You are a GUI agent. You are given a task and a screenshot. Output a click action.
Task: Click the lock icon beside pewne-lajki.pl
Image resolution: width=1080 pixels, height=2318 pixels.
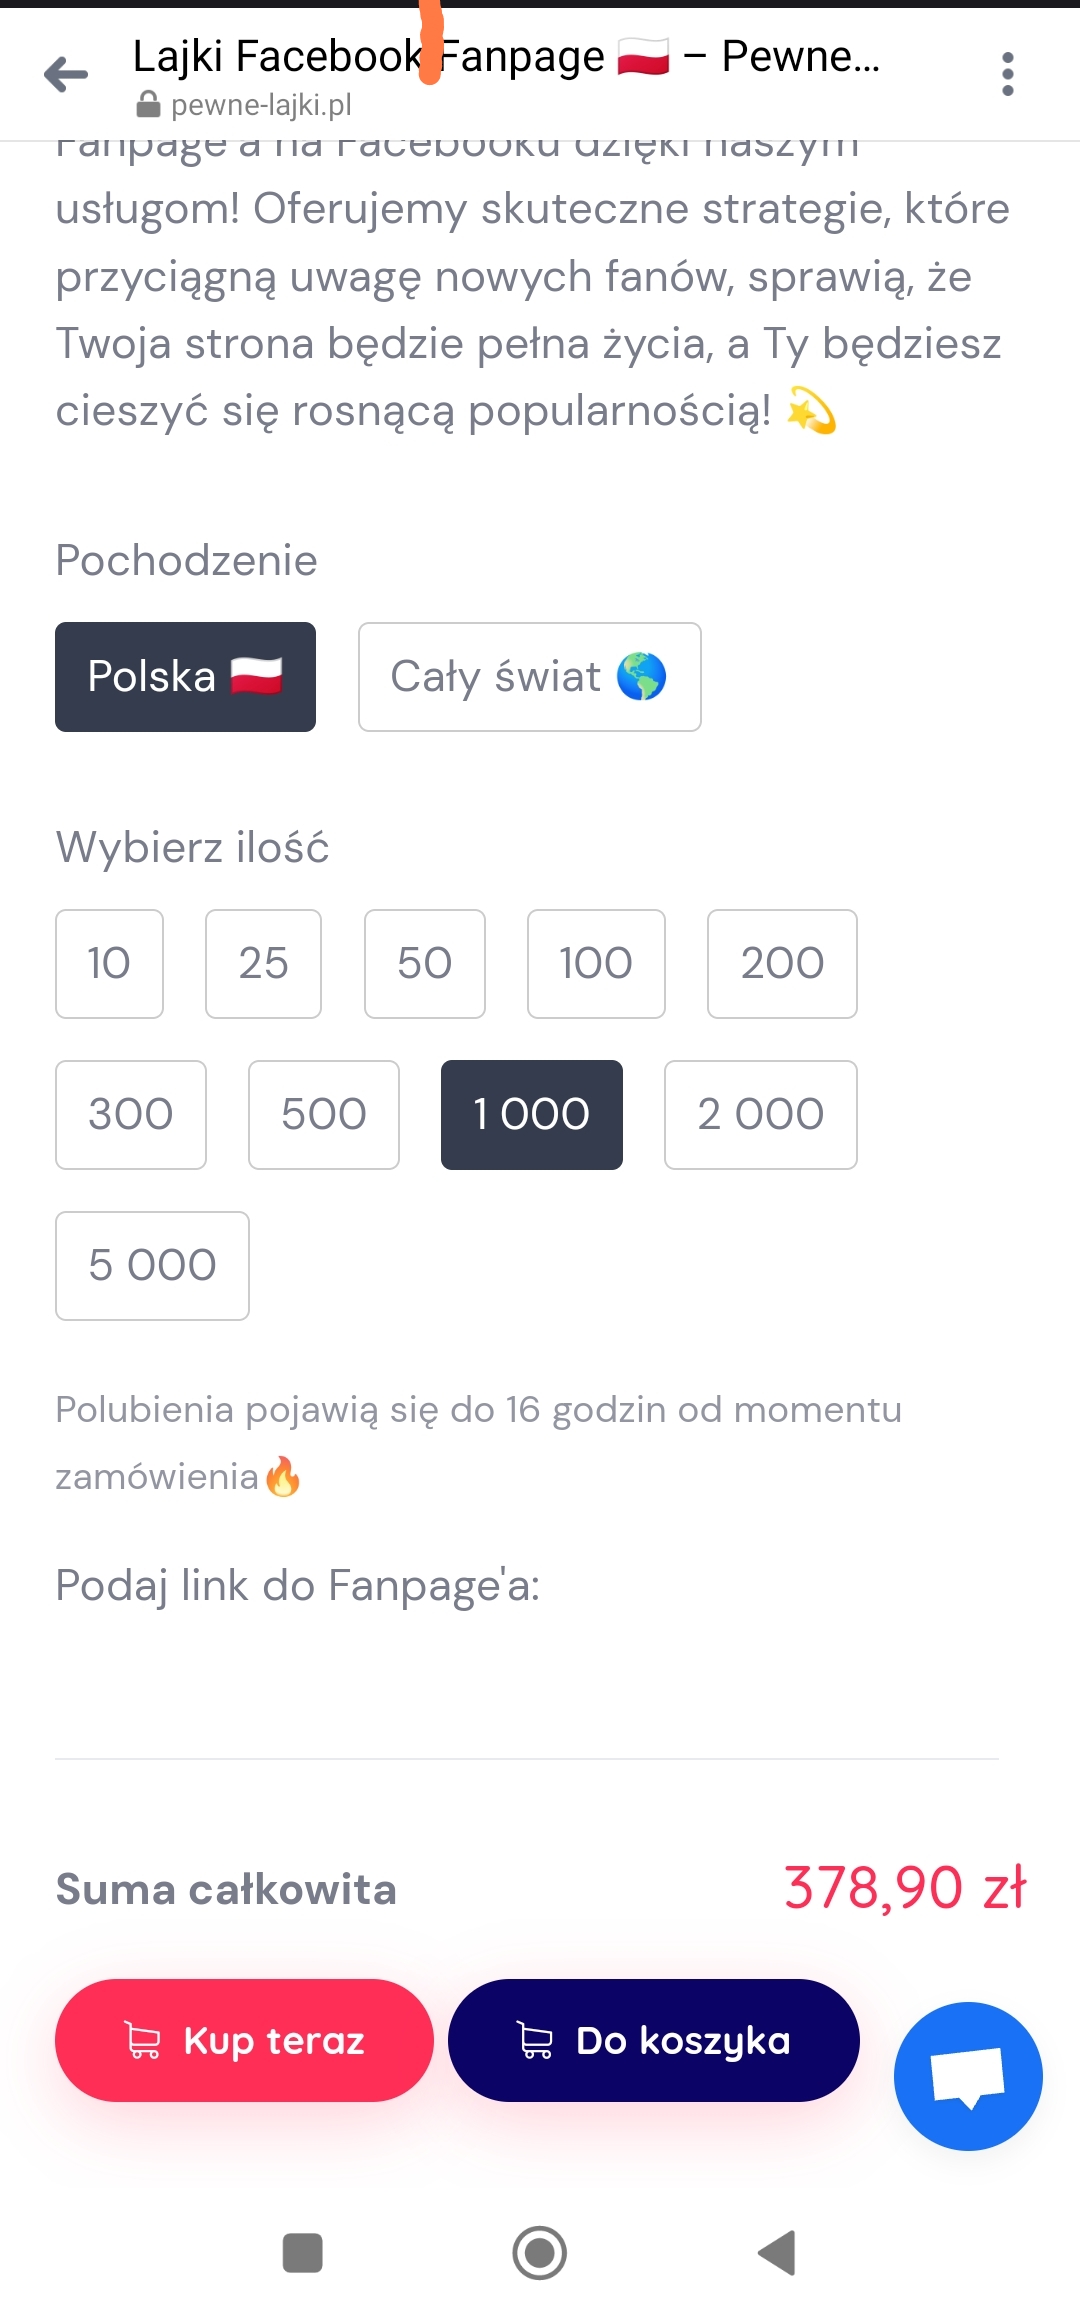point(148,104)
